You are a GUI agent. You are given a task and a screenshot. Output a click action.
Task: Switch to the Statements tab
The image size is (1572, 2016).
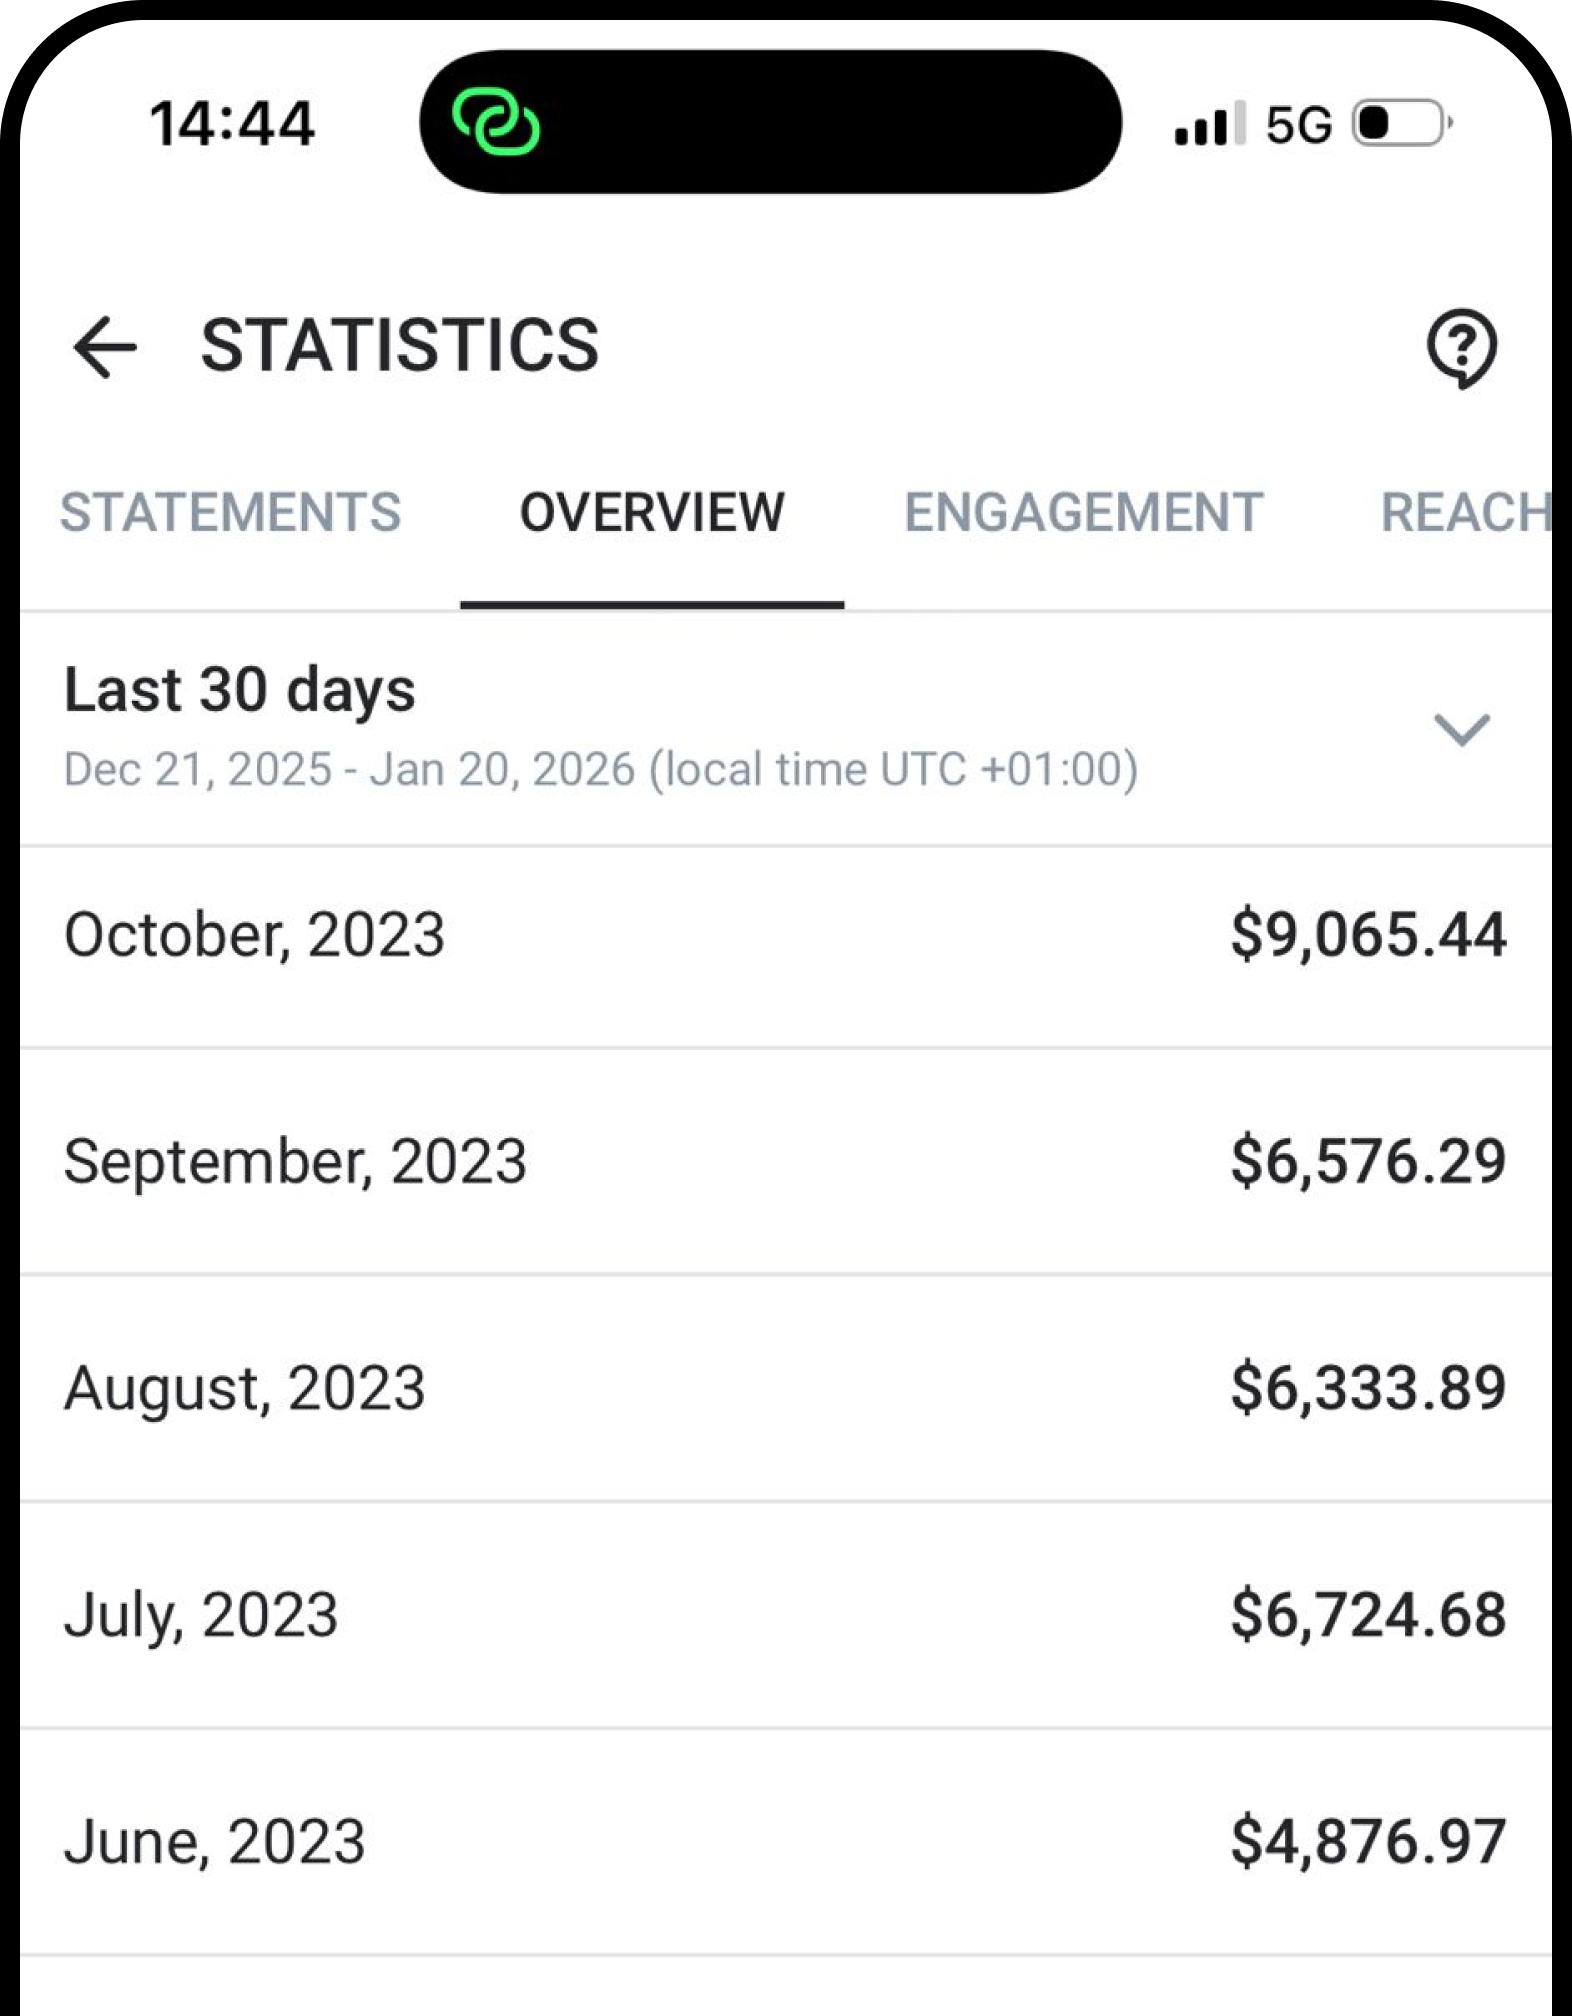pos(230,512)
